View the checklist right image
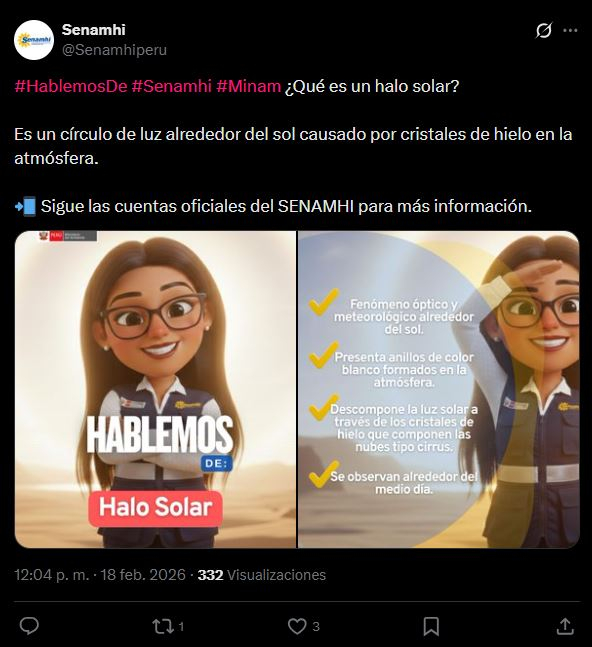The width and height of the screenshot is (592, 647). click(439, 390)
